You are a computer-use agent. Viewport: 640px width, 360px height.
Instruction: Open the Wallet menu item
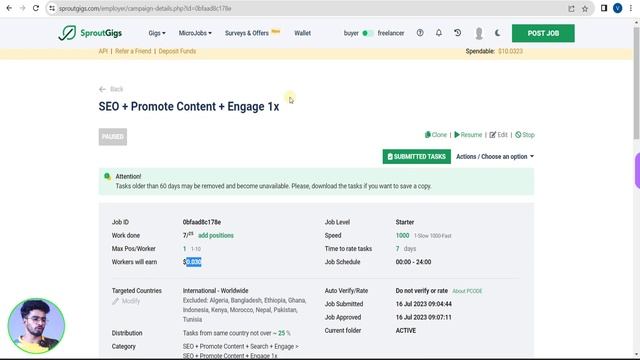[x=302, y=33]
